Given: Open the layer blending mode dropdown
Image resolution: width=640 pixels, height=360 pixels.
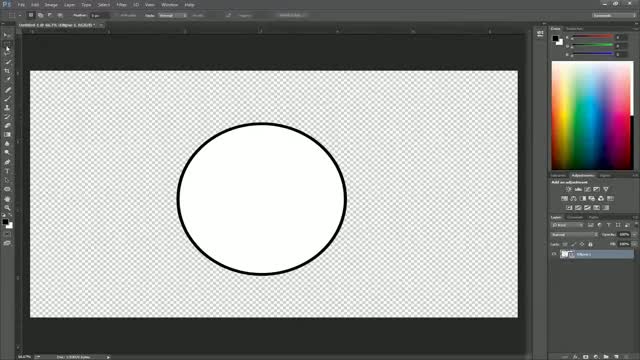Looking at the screenshot, I should pos(574,235).
